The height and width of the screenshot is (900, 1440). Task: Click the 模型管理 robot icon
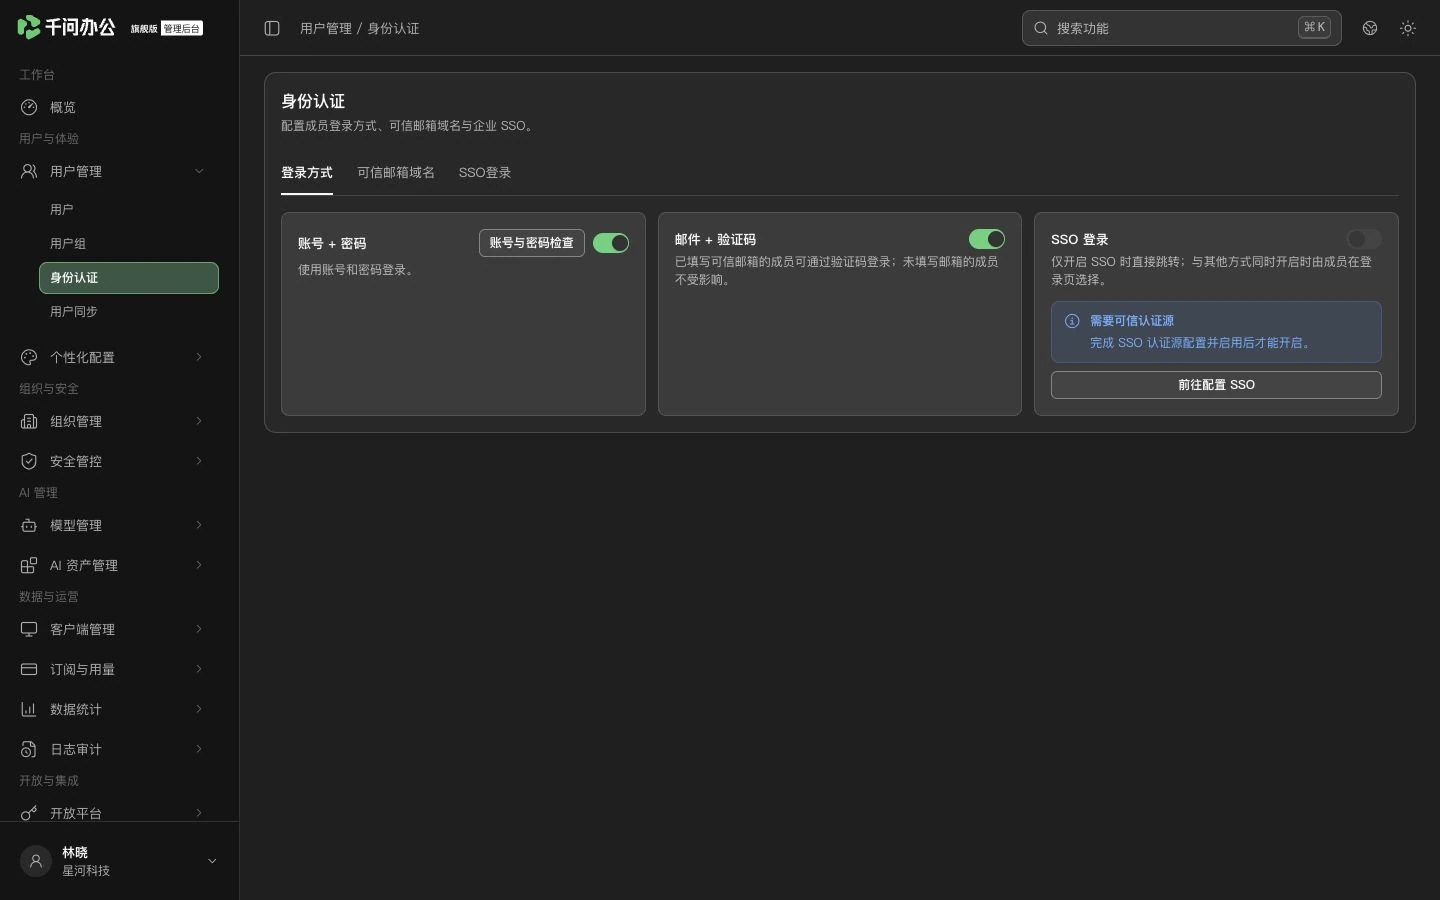point(29,525)
